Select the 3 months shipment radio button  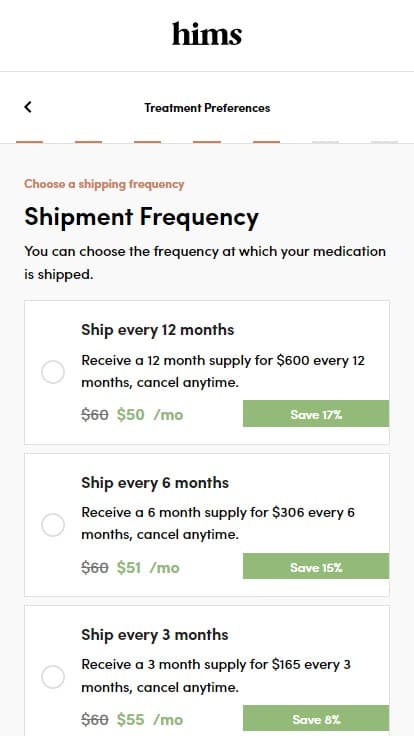(x=53, y=677)
